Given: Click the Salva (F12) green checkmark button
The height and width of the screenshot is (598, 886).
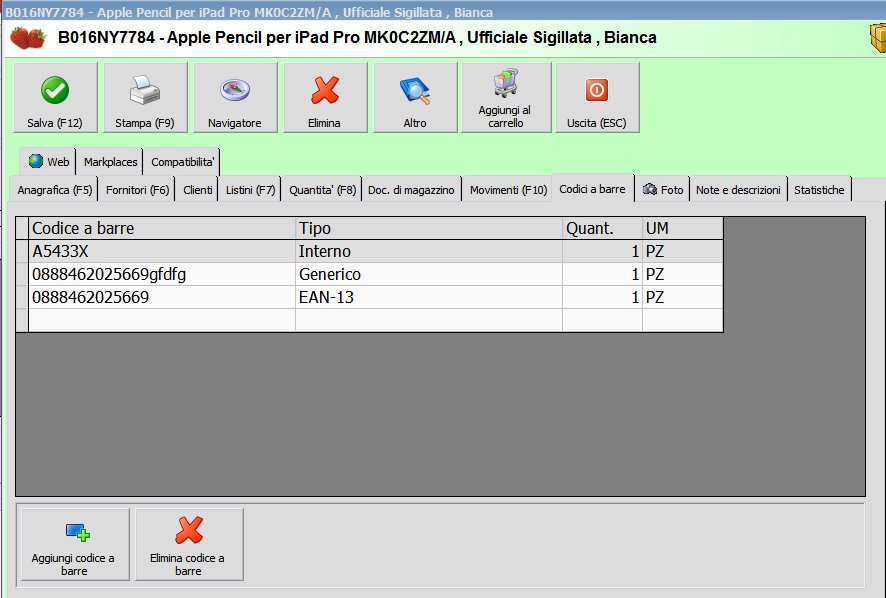Looking at the screenshot, I should click(x=55, y=98).
